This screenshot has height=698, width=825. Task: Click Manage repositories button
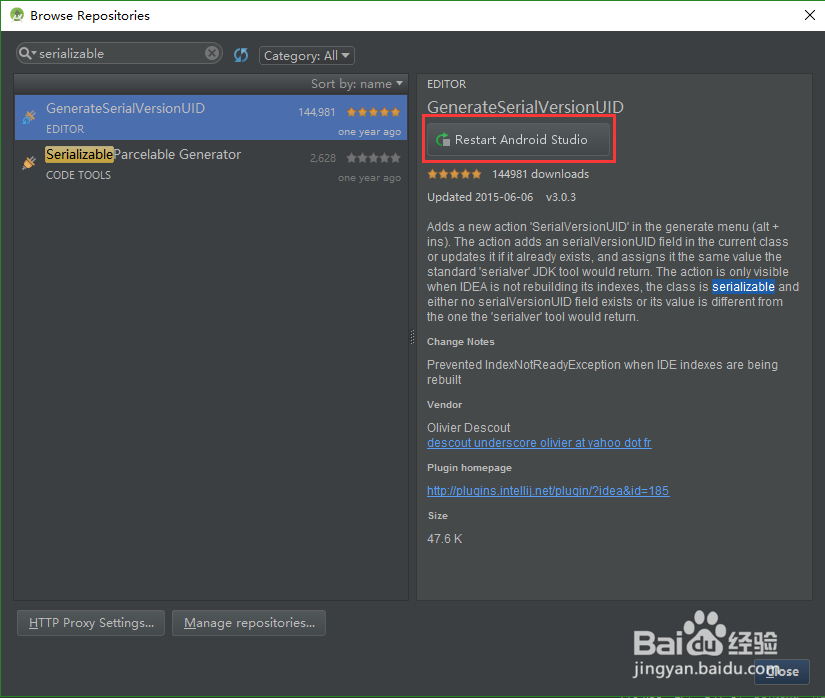[x=249, y=623]
